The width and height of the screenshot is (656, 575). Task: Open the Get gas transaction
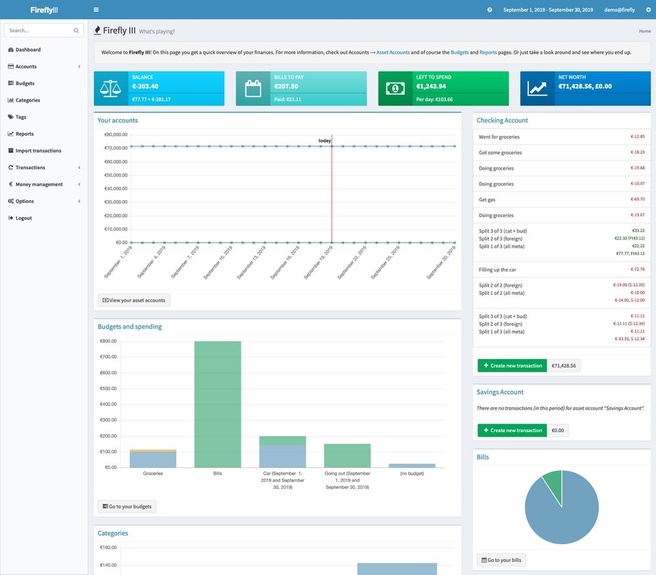(487, 200)
